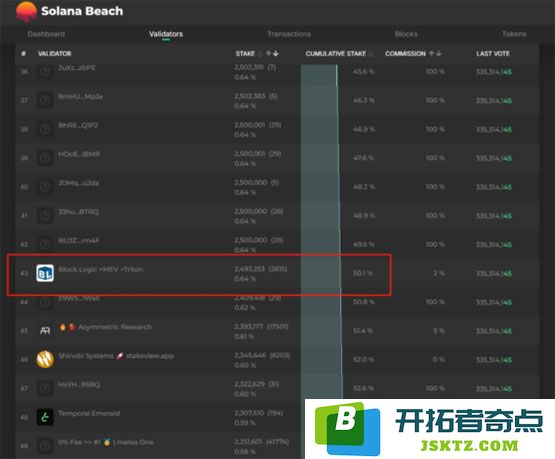Click placeholder avatar of validator row 49
555x459 pixels.
pyautogui.click(x=45, y=446)
